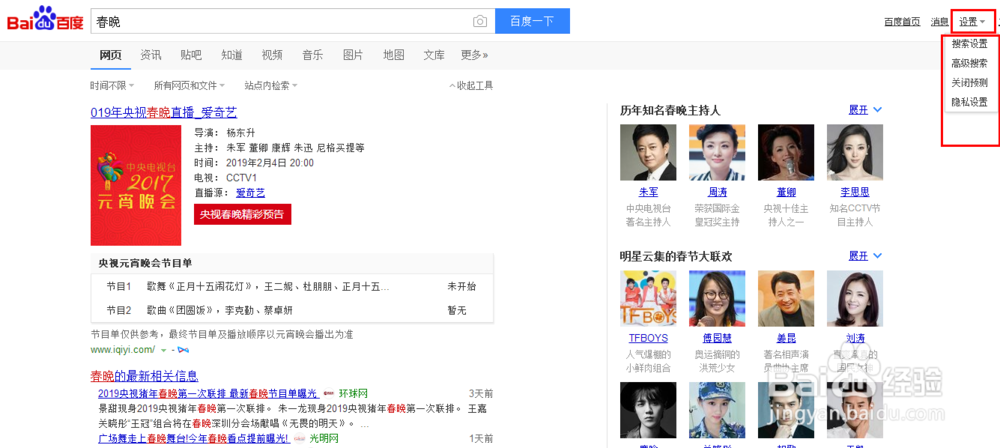Image resolution: width=1000 pixels, height=448 pixels.
Task: Switch to the 视频 tab
Action: pos(272,56)
